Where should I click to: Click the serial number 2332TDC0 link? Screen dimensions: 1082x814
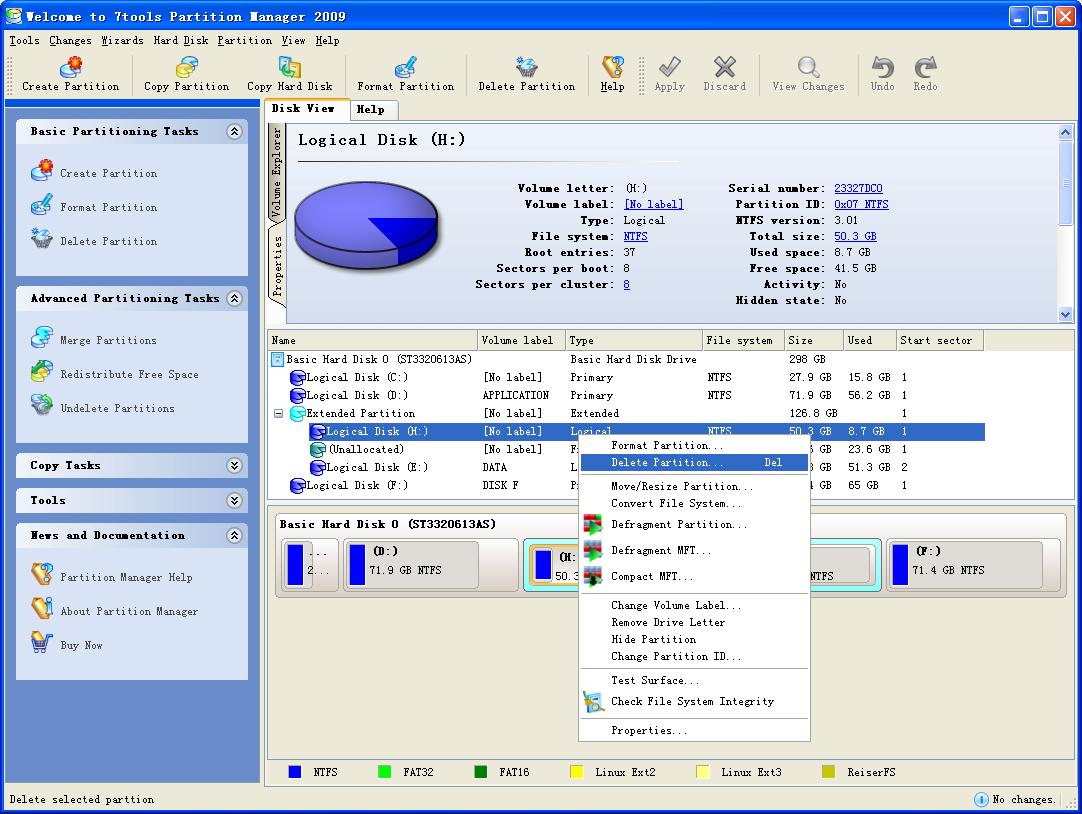click(858, 189)
